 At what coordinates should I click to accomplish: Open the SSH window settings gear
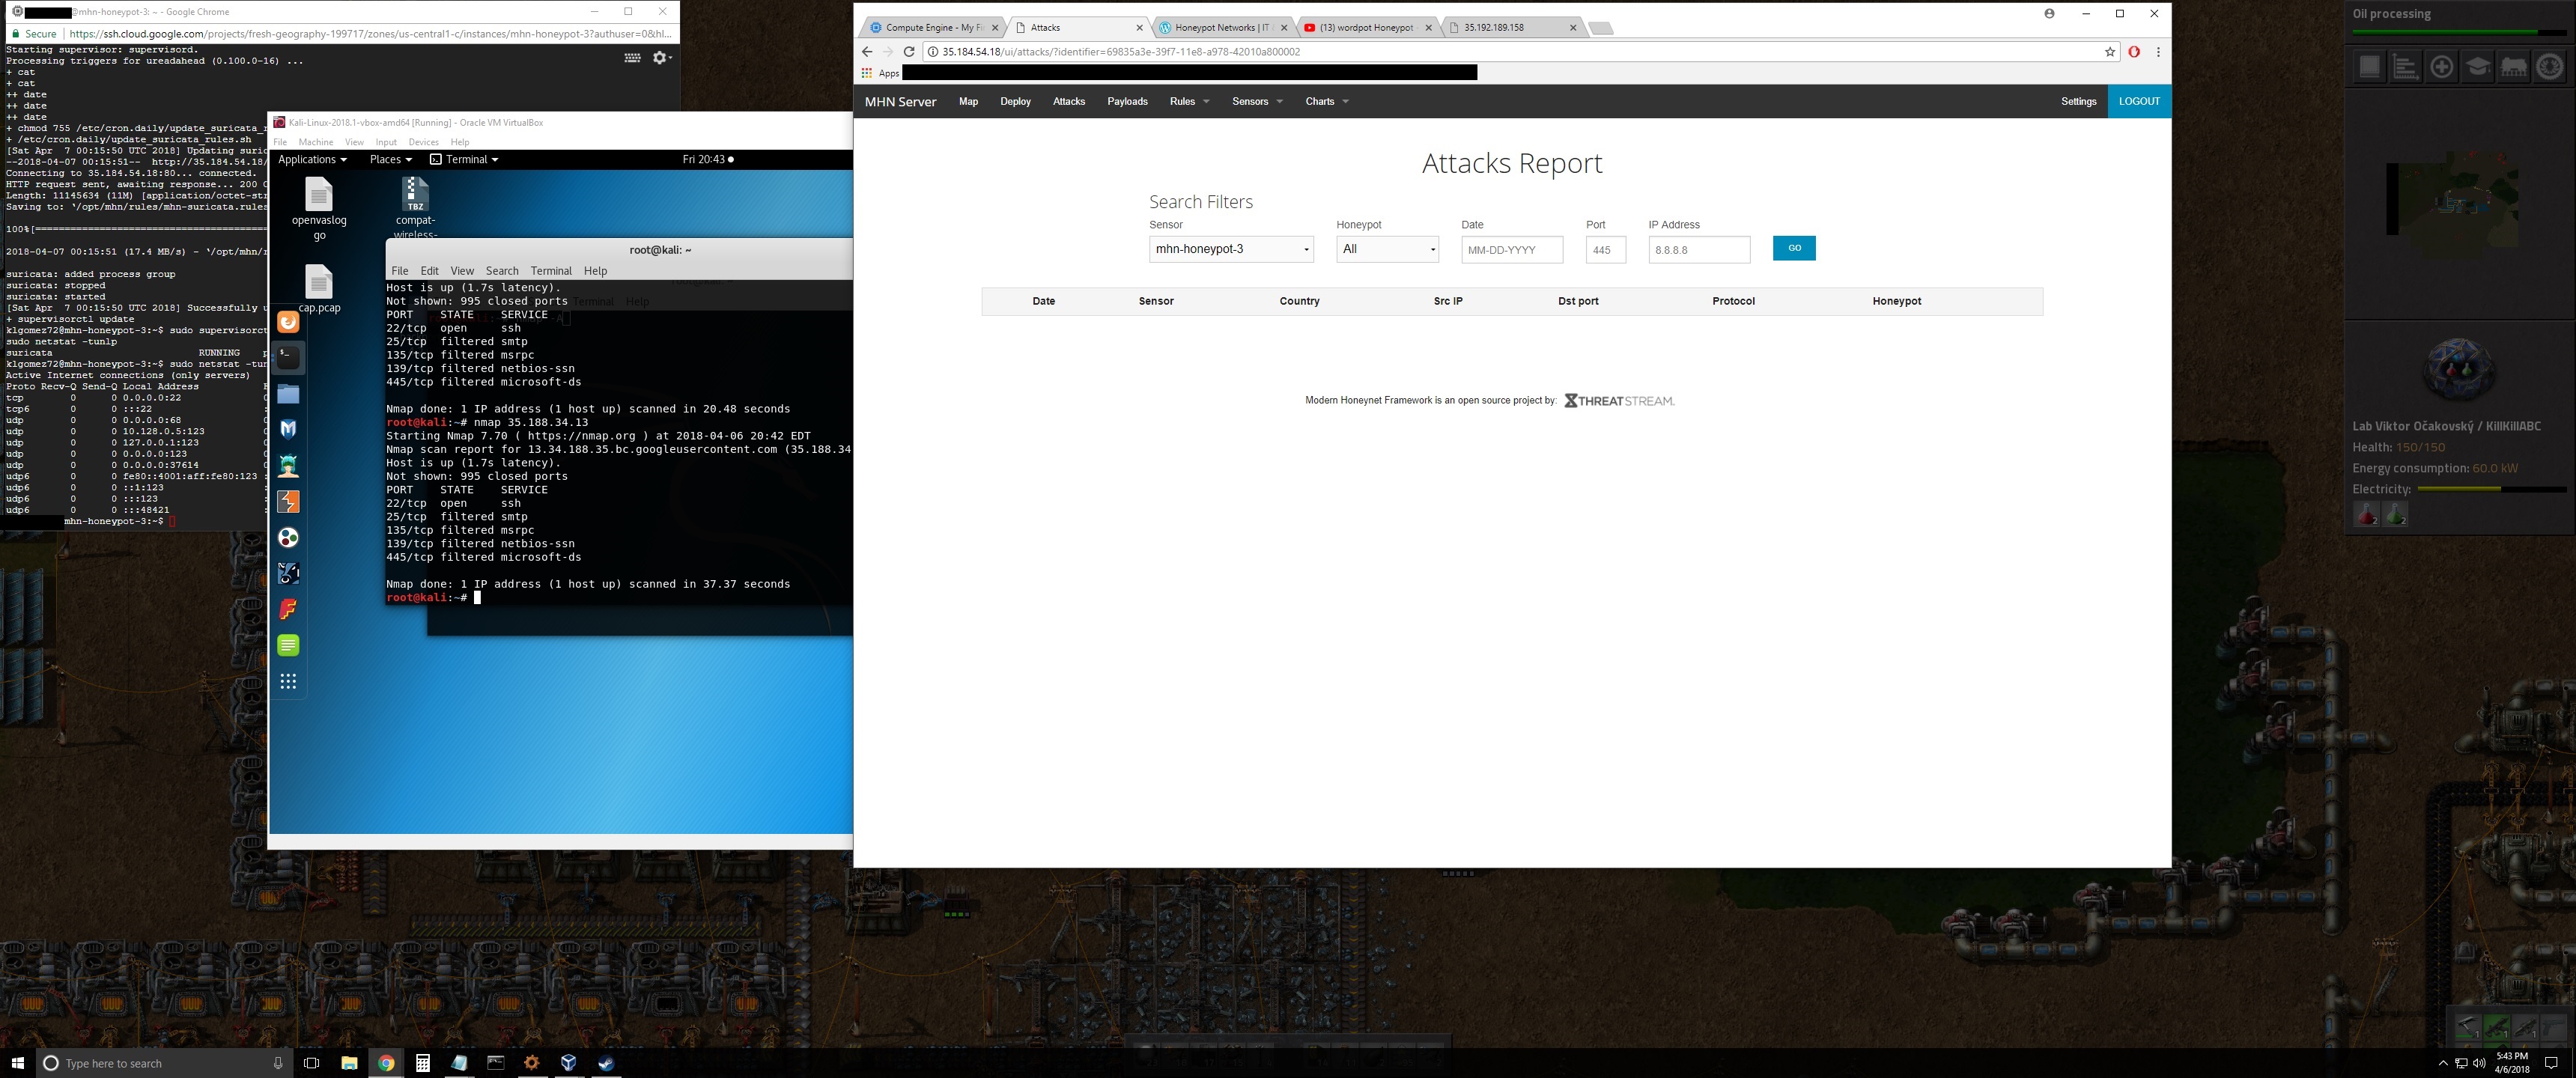pos(660,58)
